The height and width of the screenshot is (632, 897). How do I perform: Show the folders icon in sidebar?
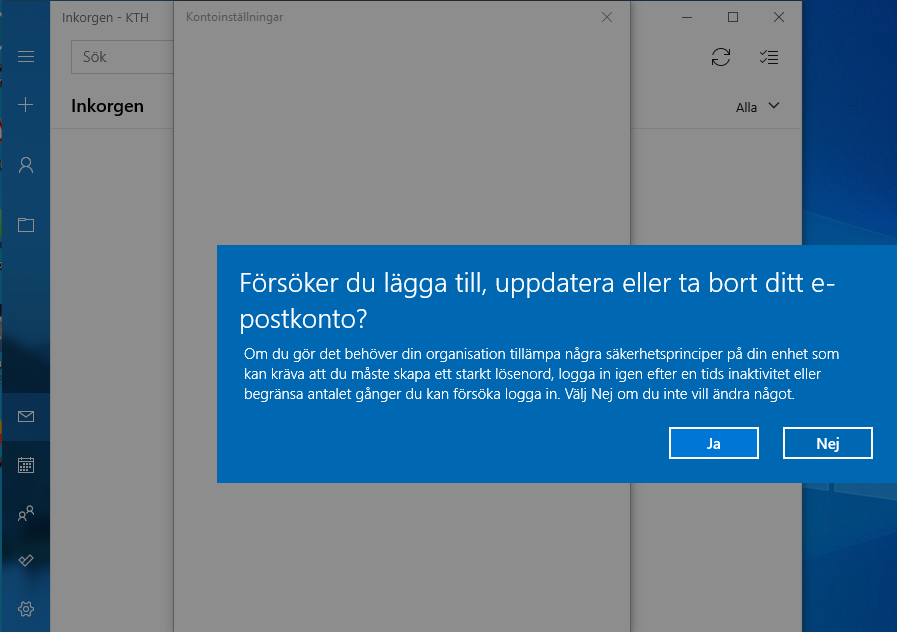26,225
